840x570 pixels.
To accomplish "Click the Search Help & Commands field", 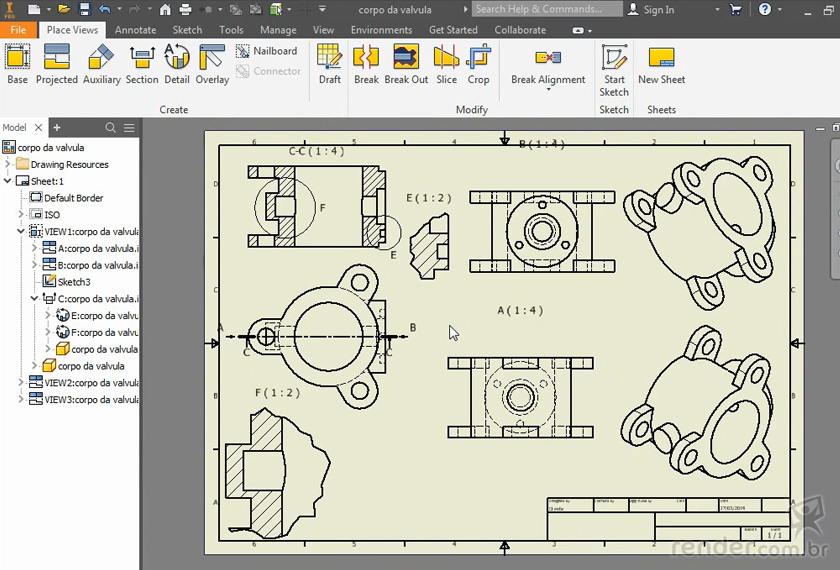I will tap(545, 9).
